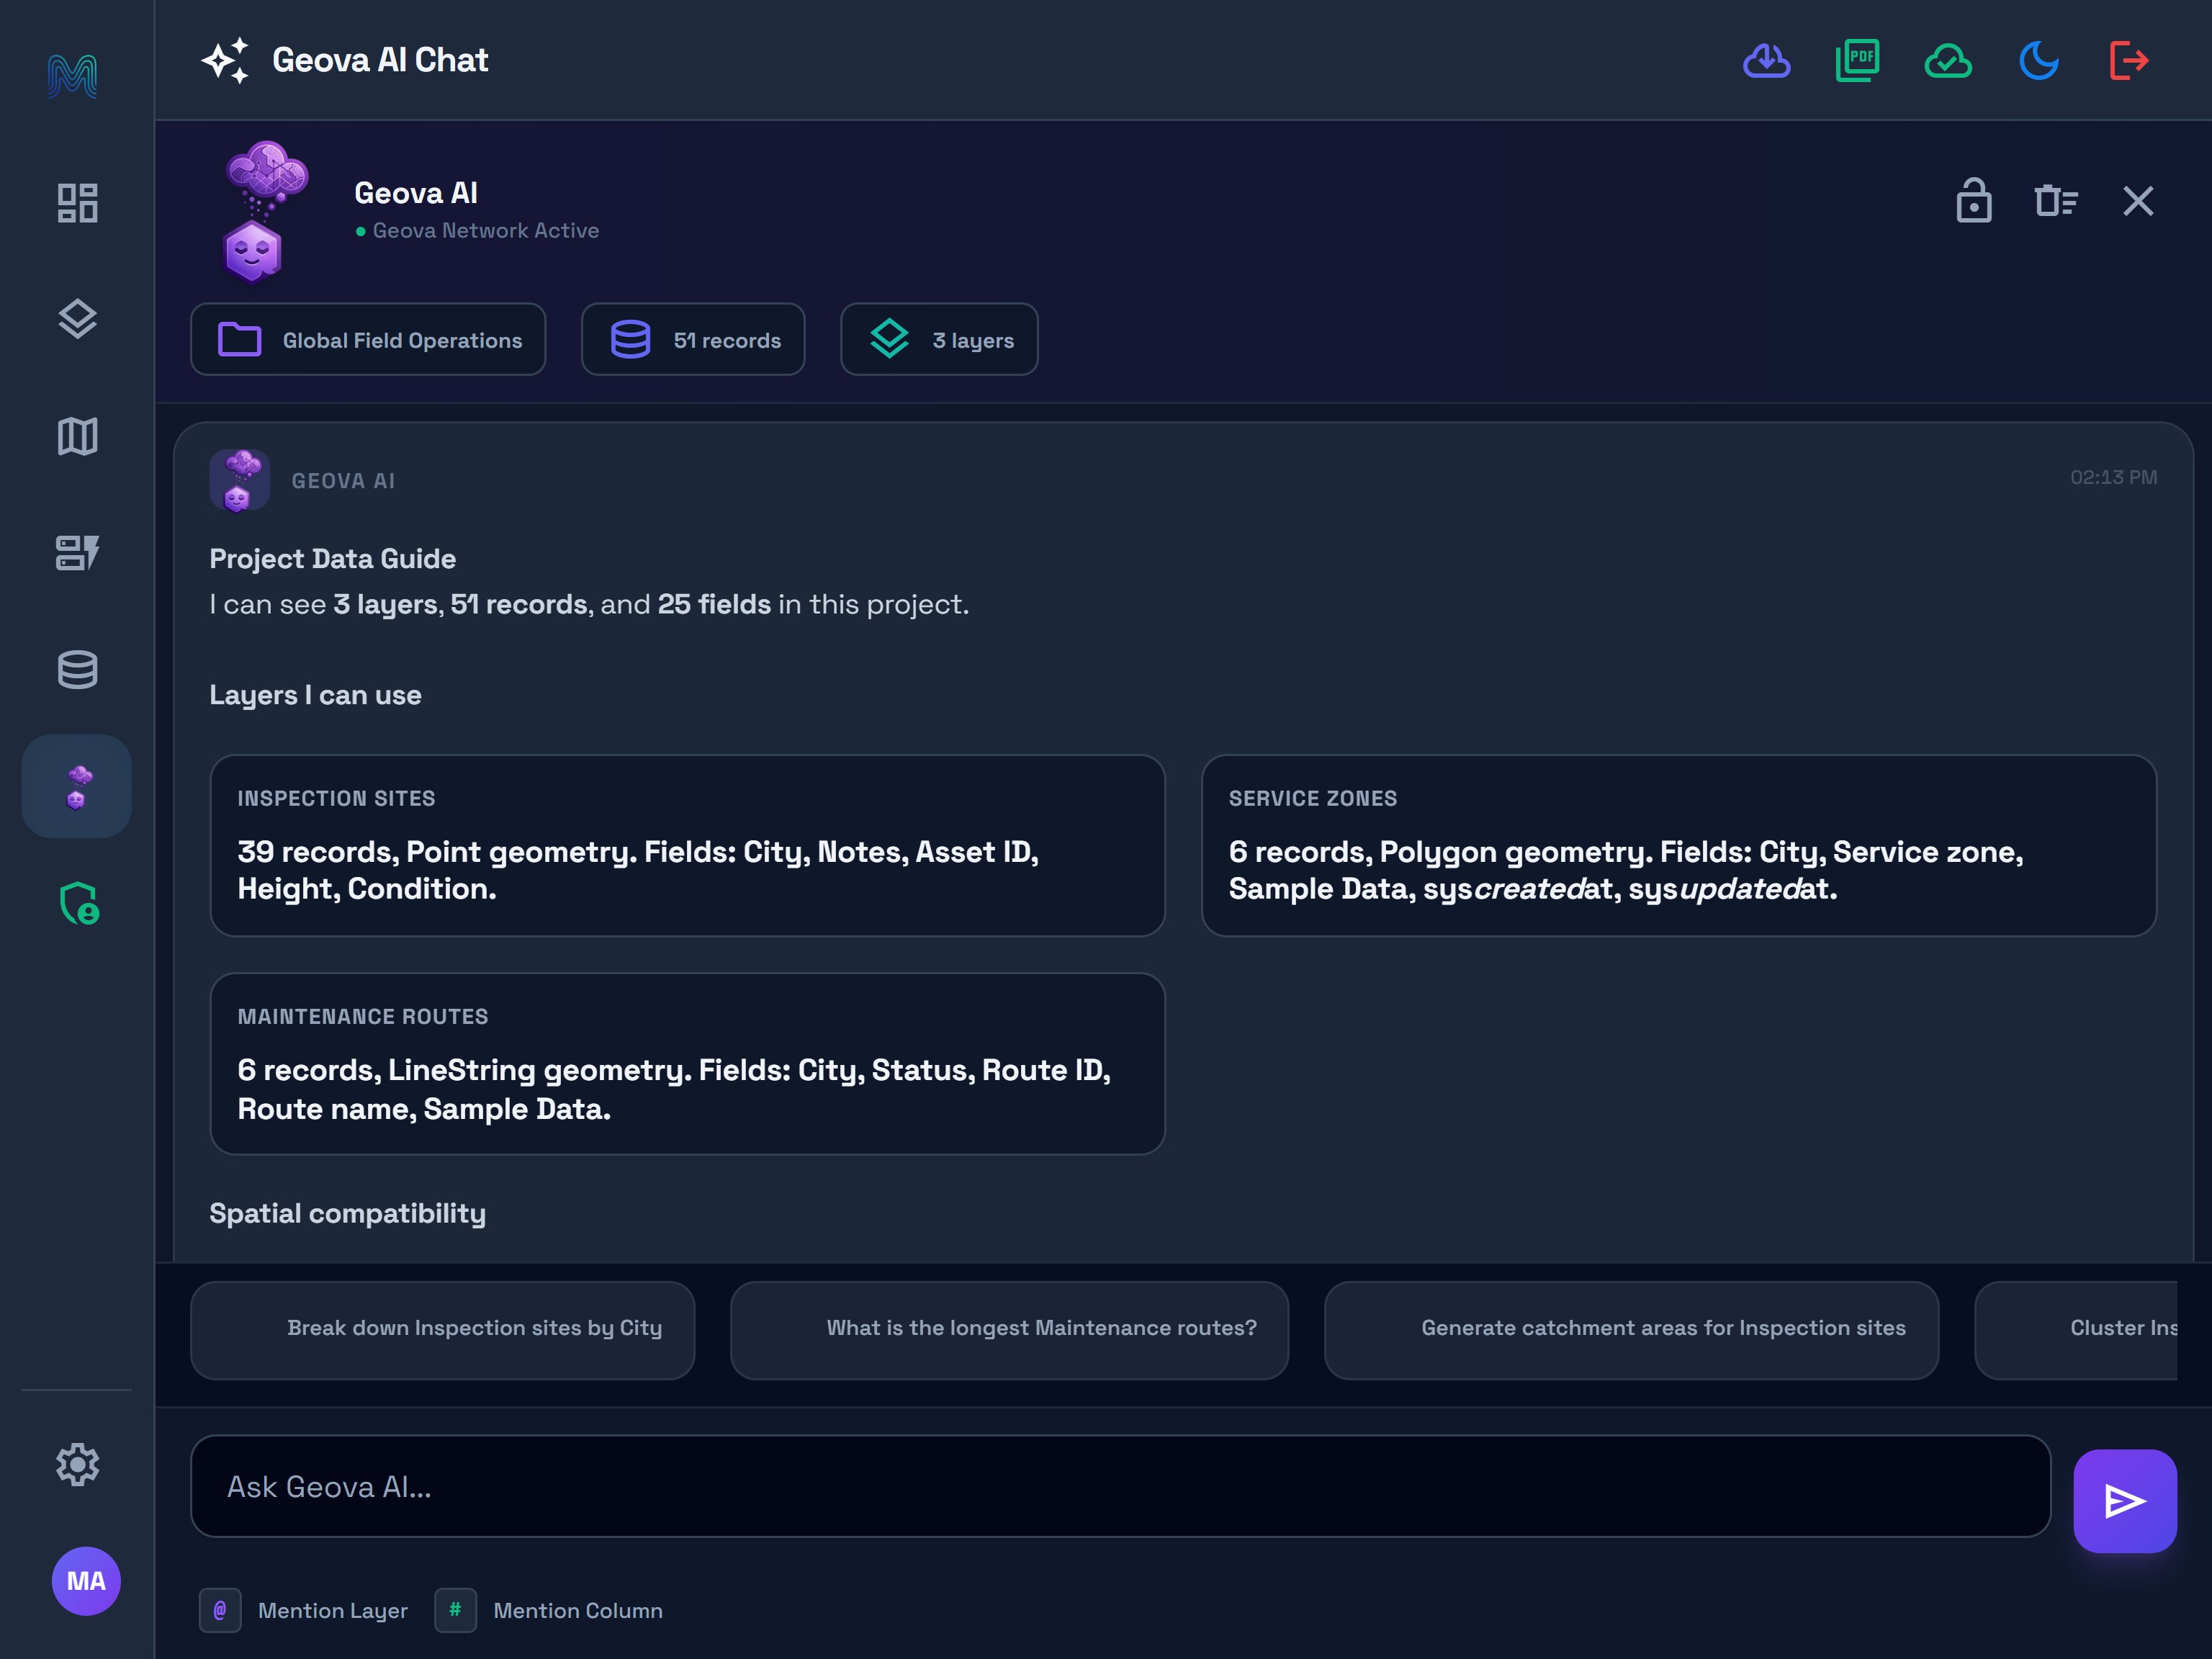Viewport: 2212px width, 1659px height.
Task: Click 'Geova Network Active' status text
Action: tap(486, 231)
